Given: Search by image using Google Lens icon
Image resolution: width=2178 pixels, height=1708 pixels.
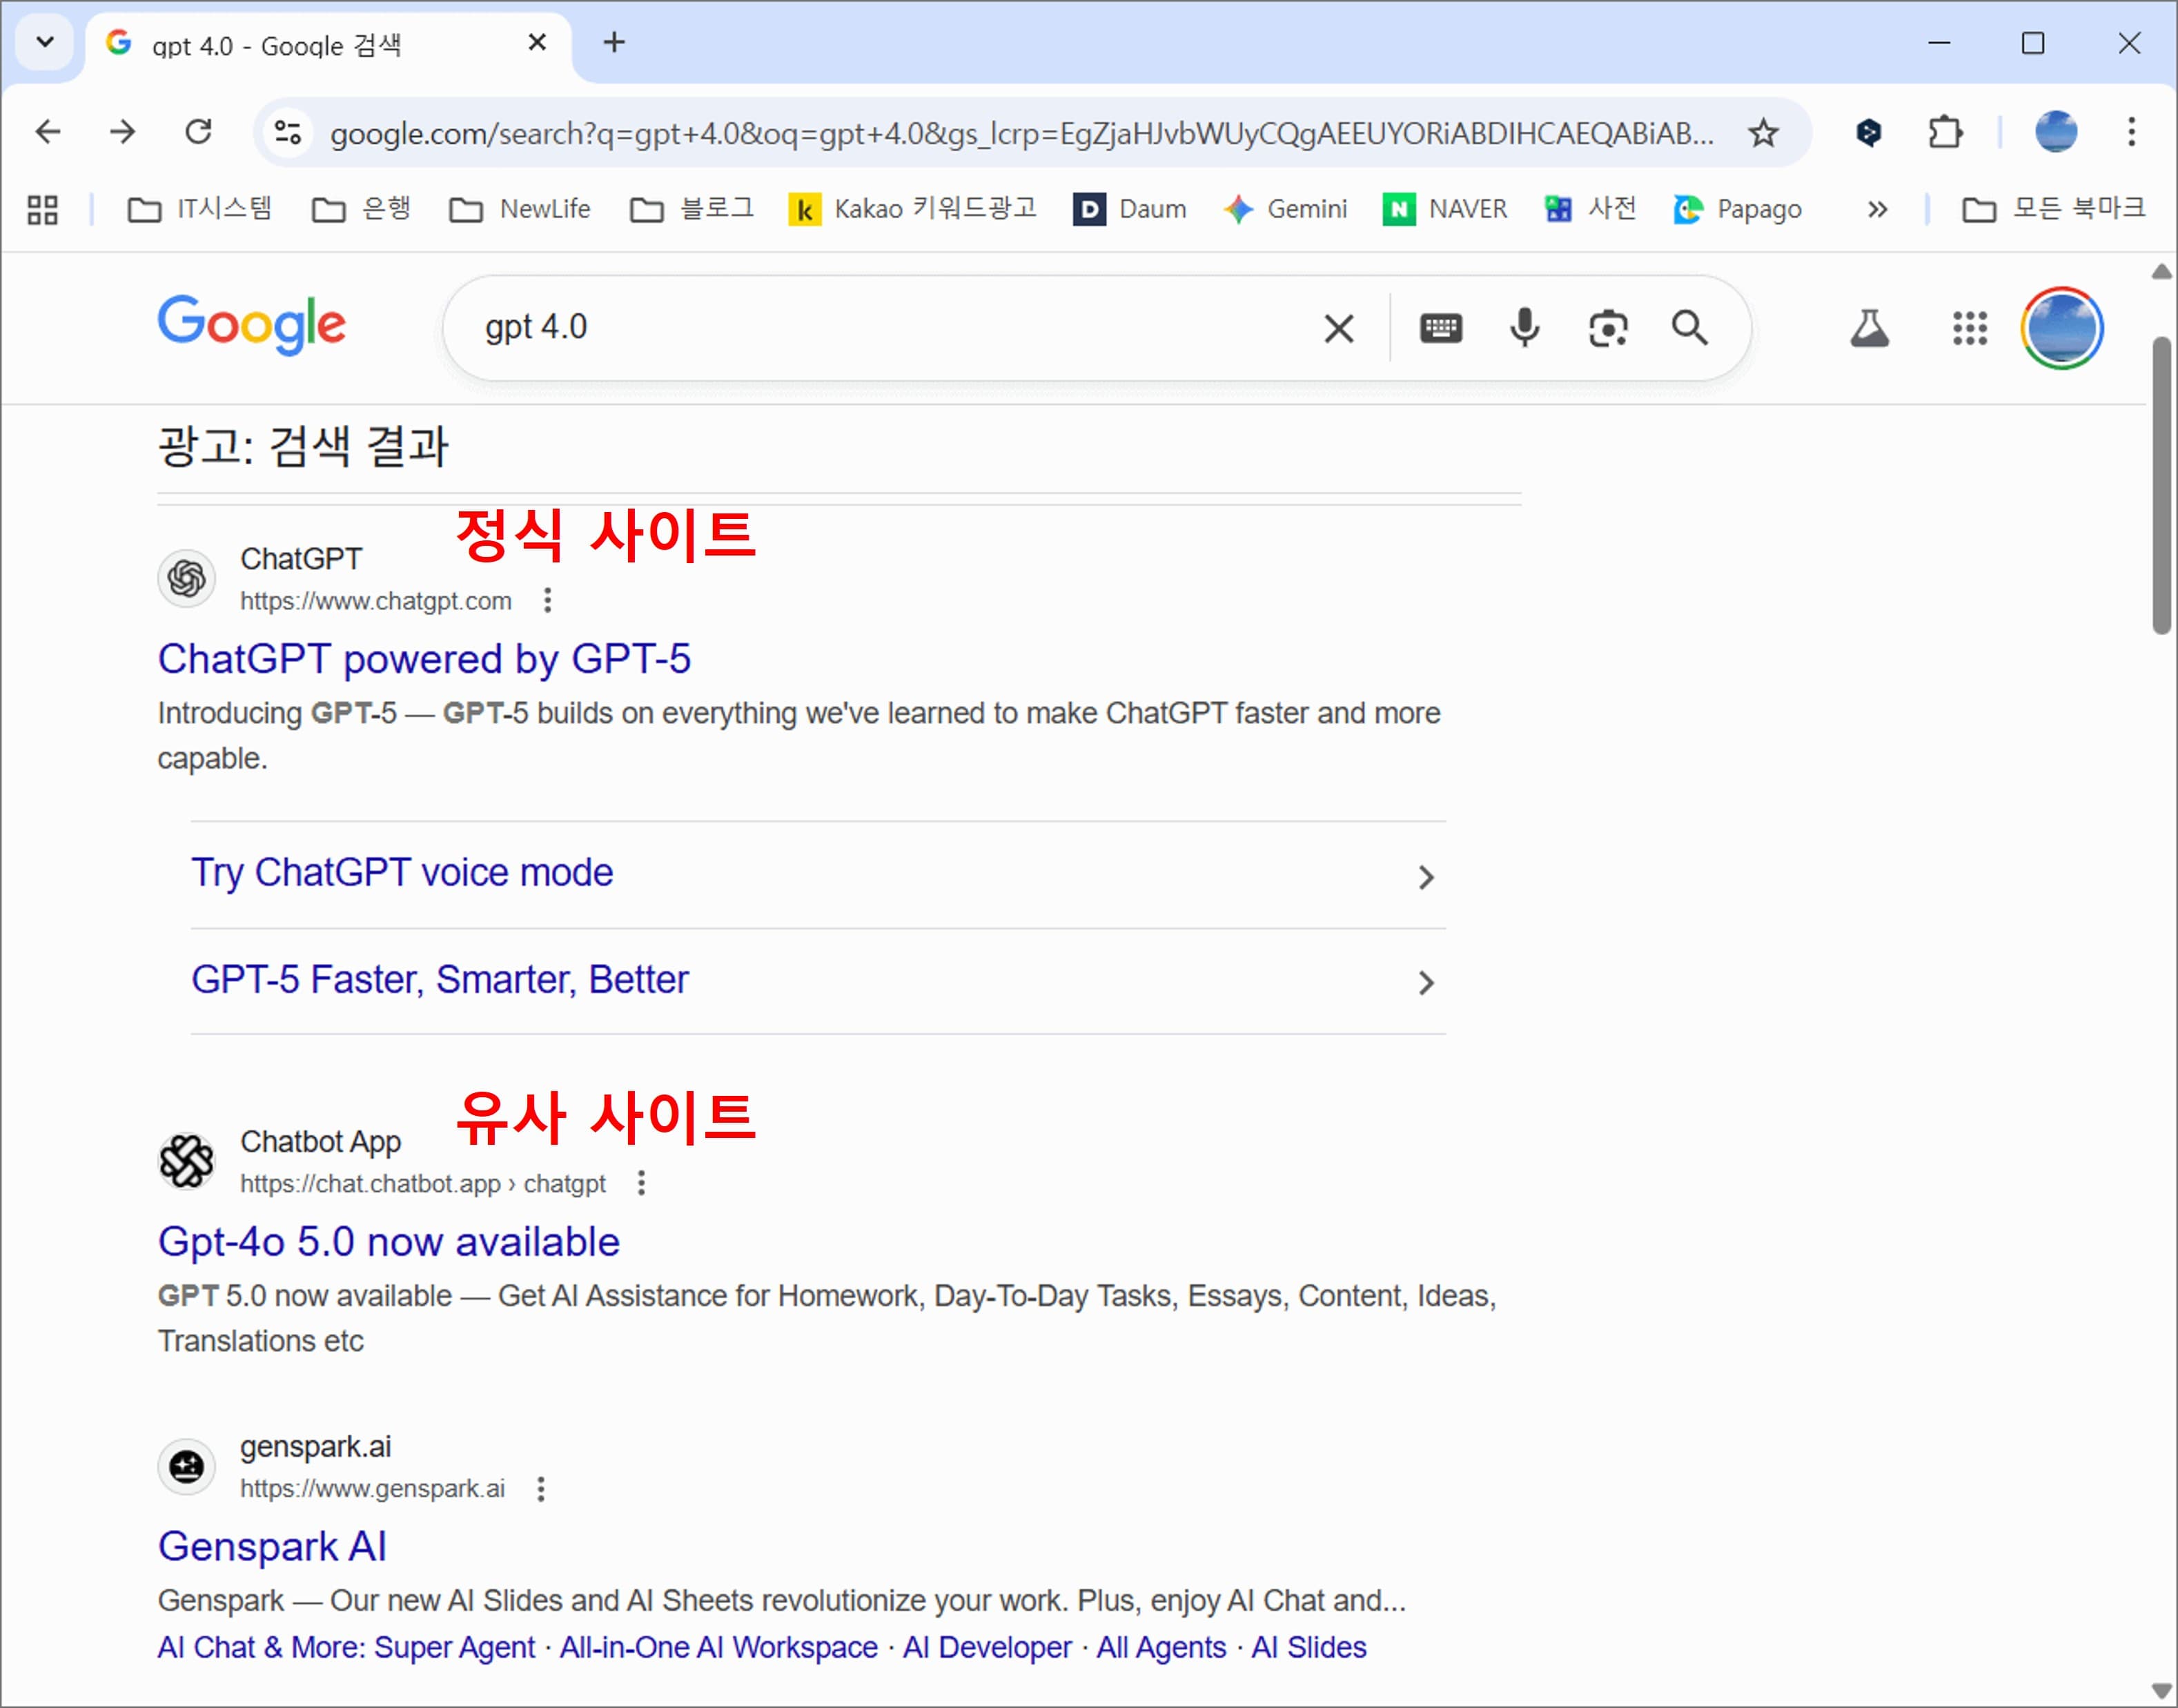Looking at the screenshot, I should [1607, 327].
